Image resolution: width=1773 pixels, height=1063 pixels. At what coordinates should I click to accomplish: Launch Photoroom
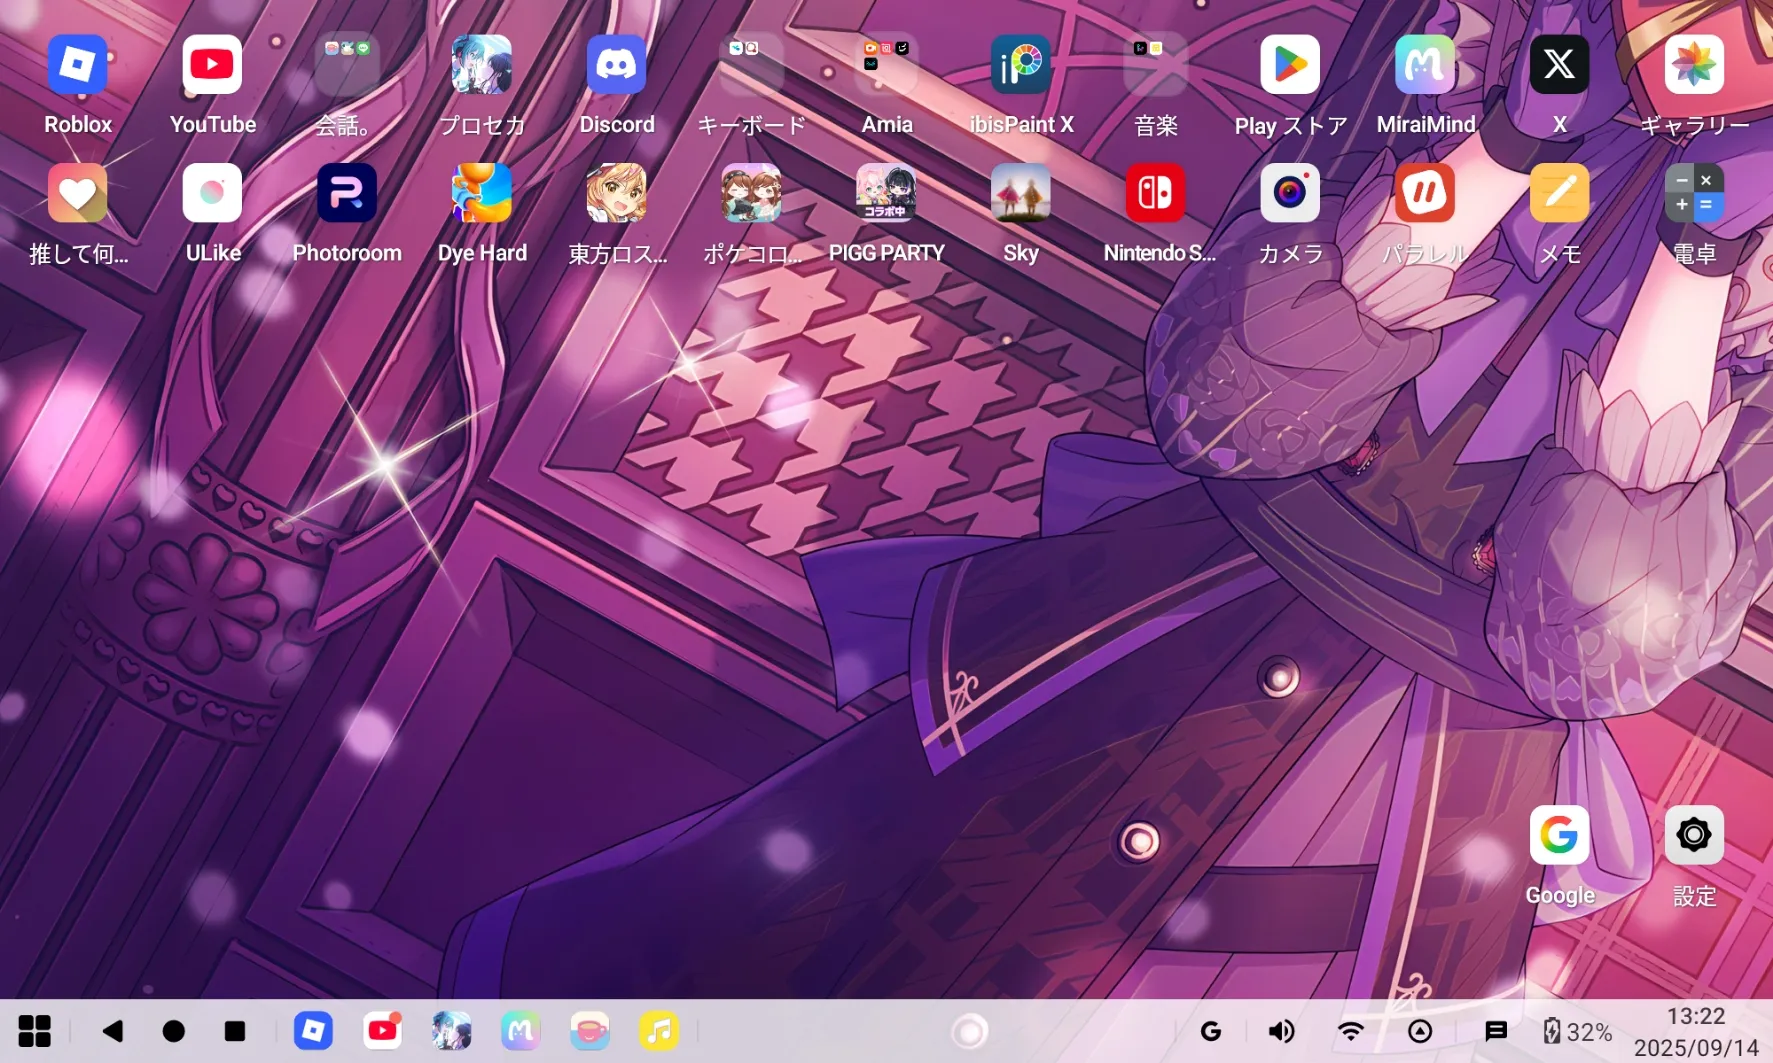[347, 193]
